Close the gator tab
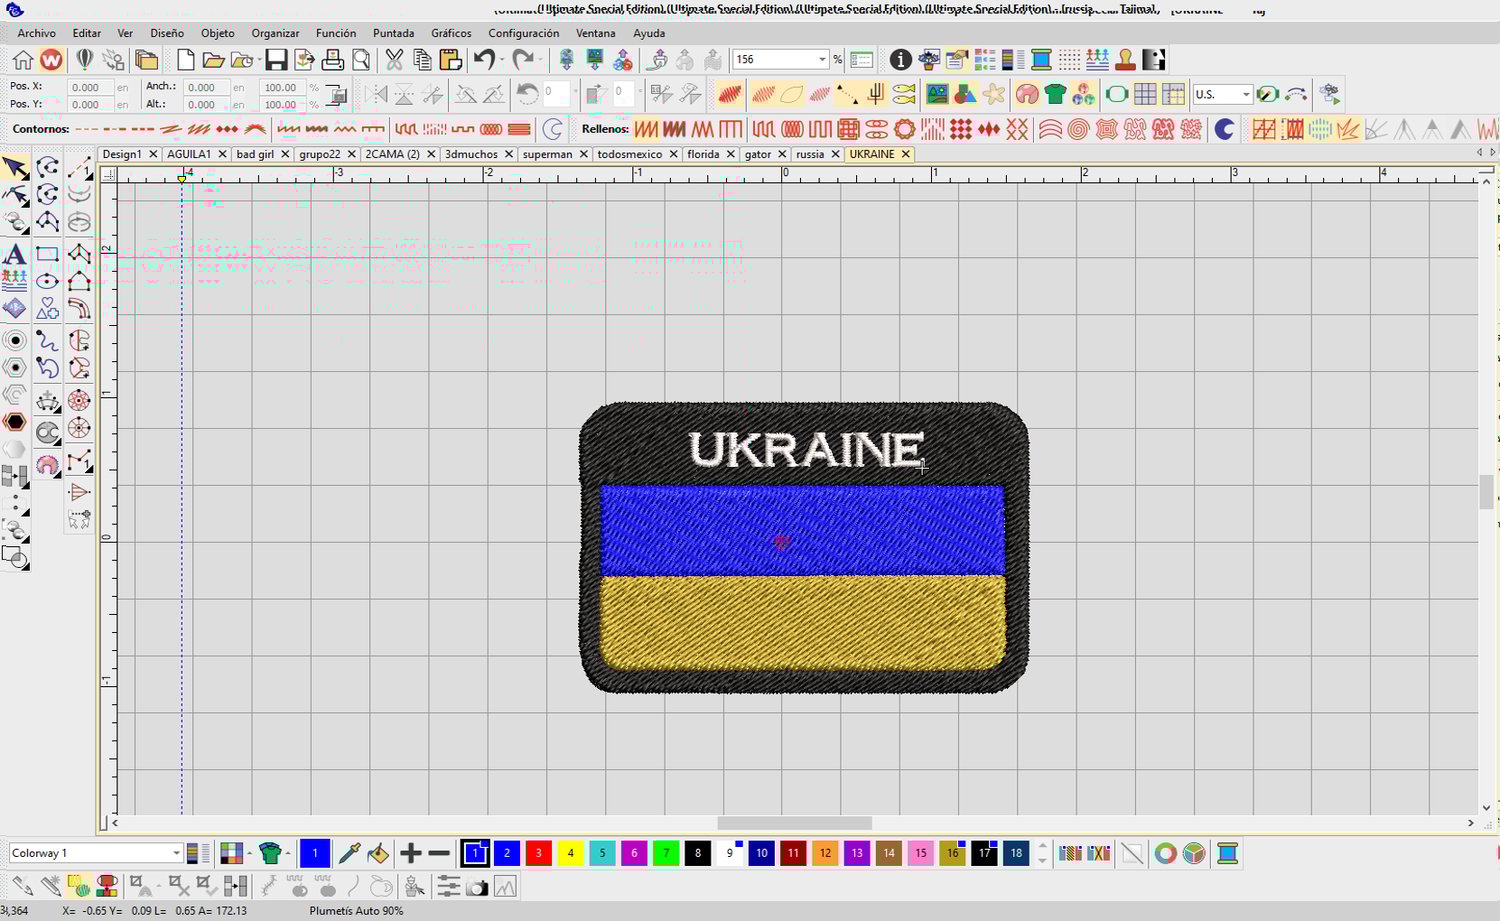This screenshot has height=921, width=1500. tap(782, 154)
